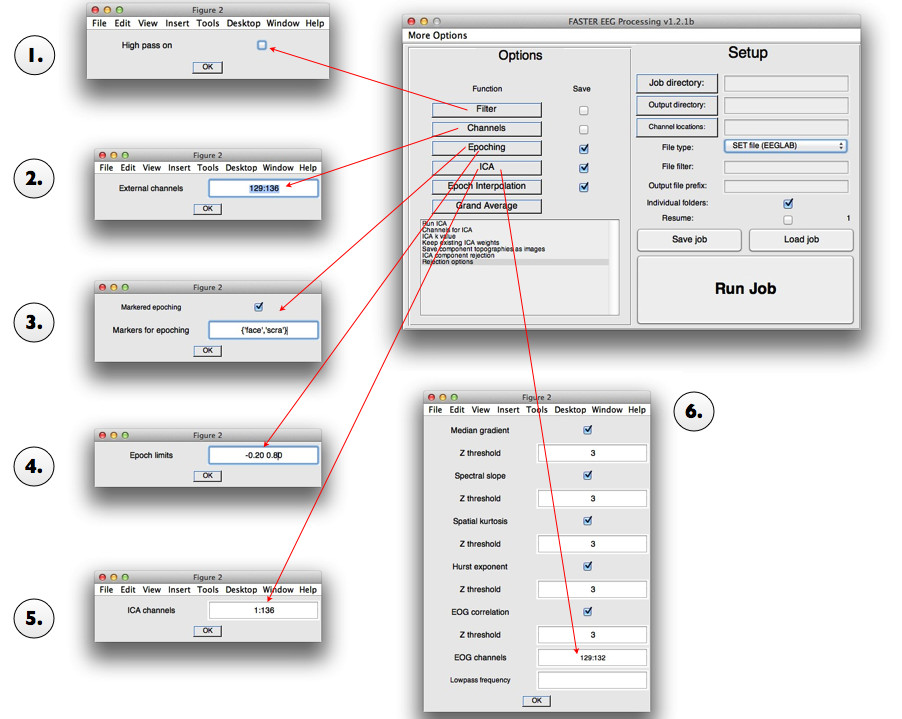The image size is (902, 719).
Task: Click OK in rejection options dialog
Action: click(x=537, y=701)
